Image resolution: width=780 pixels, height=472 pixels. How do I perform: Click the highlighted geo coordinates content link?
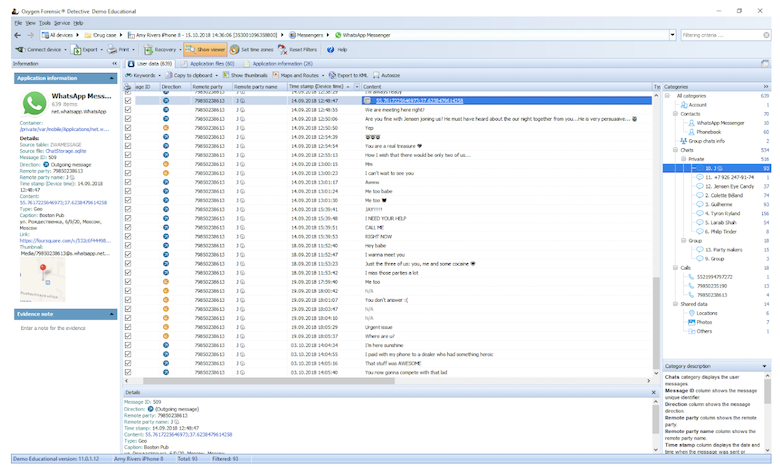pos(419,101)
